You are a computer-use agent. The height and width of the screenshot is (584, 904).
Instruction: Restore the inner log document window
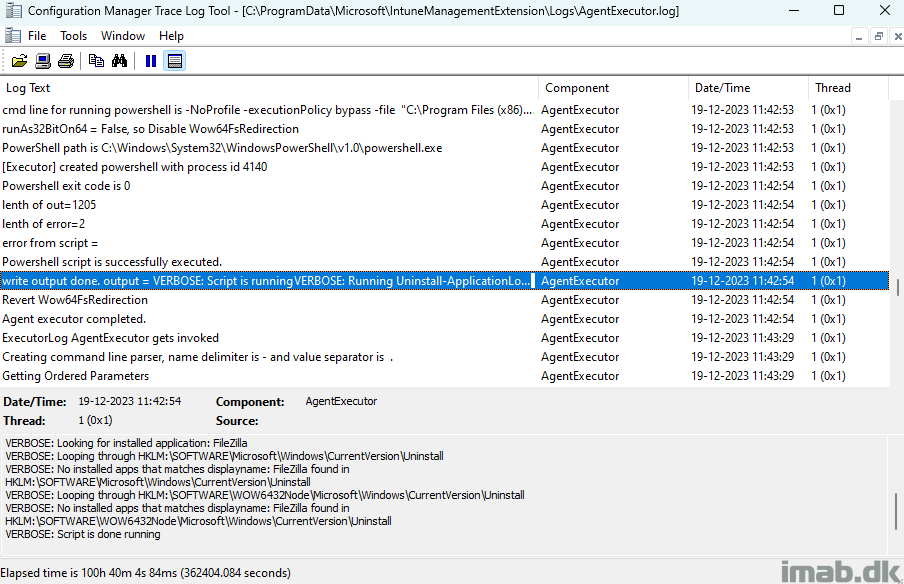879,36
